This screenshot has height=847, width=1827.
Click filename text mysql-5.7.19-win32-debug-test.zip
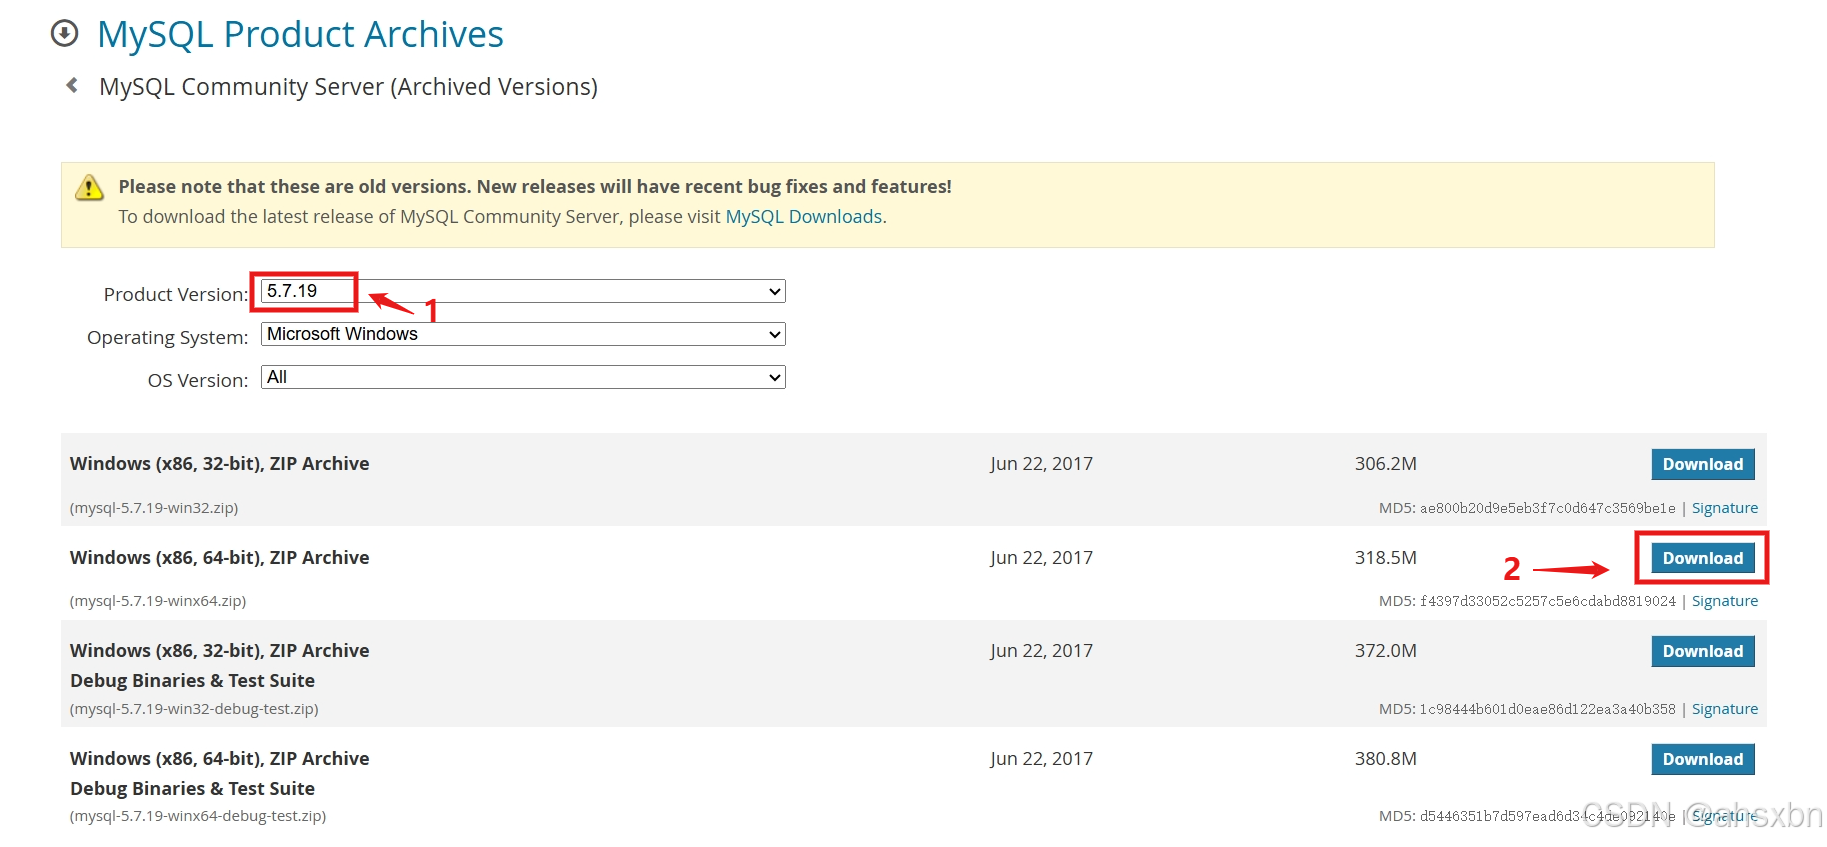coord(194,709)
